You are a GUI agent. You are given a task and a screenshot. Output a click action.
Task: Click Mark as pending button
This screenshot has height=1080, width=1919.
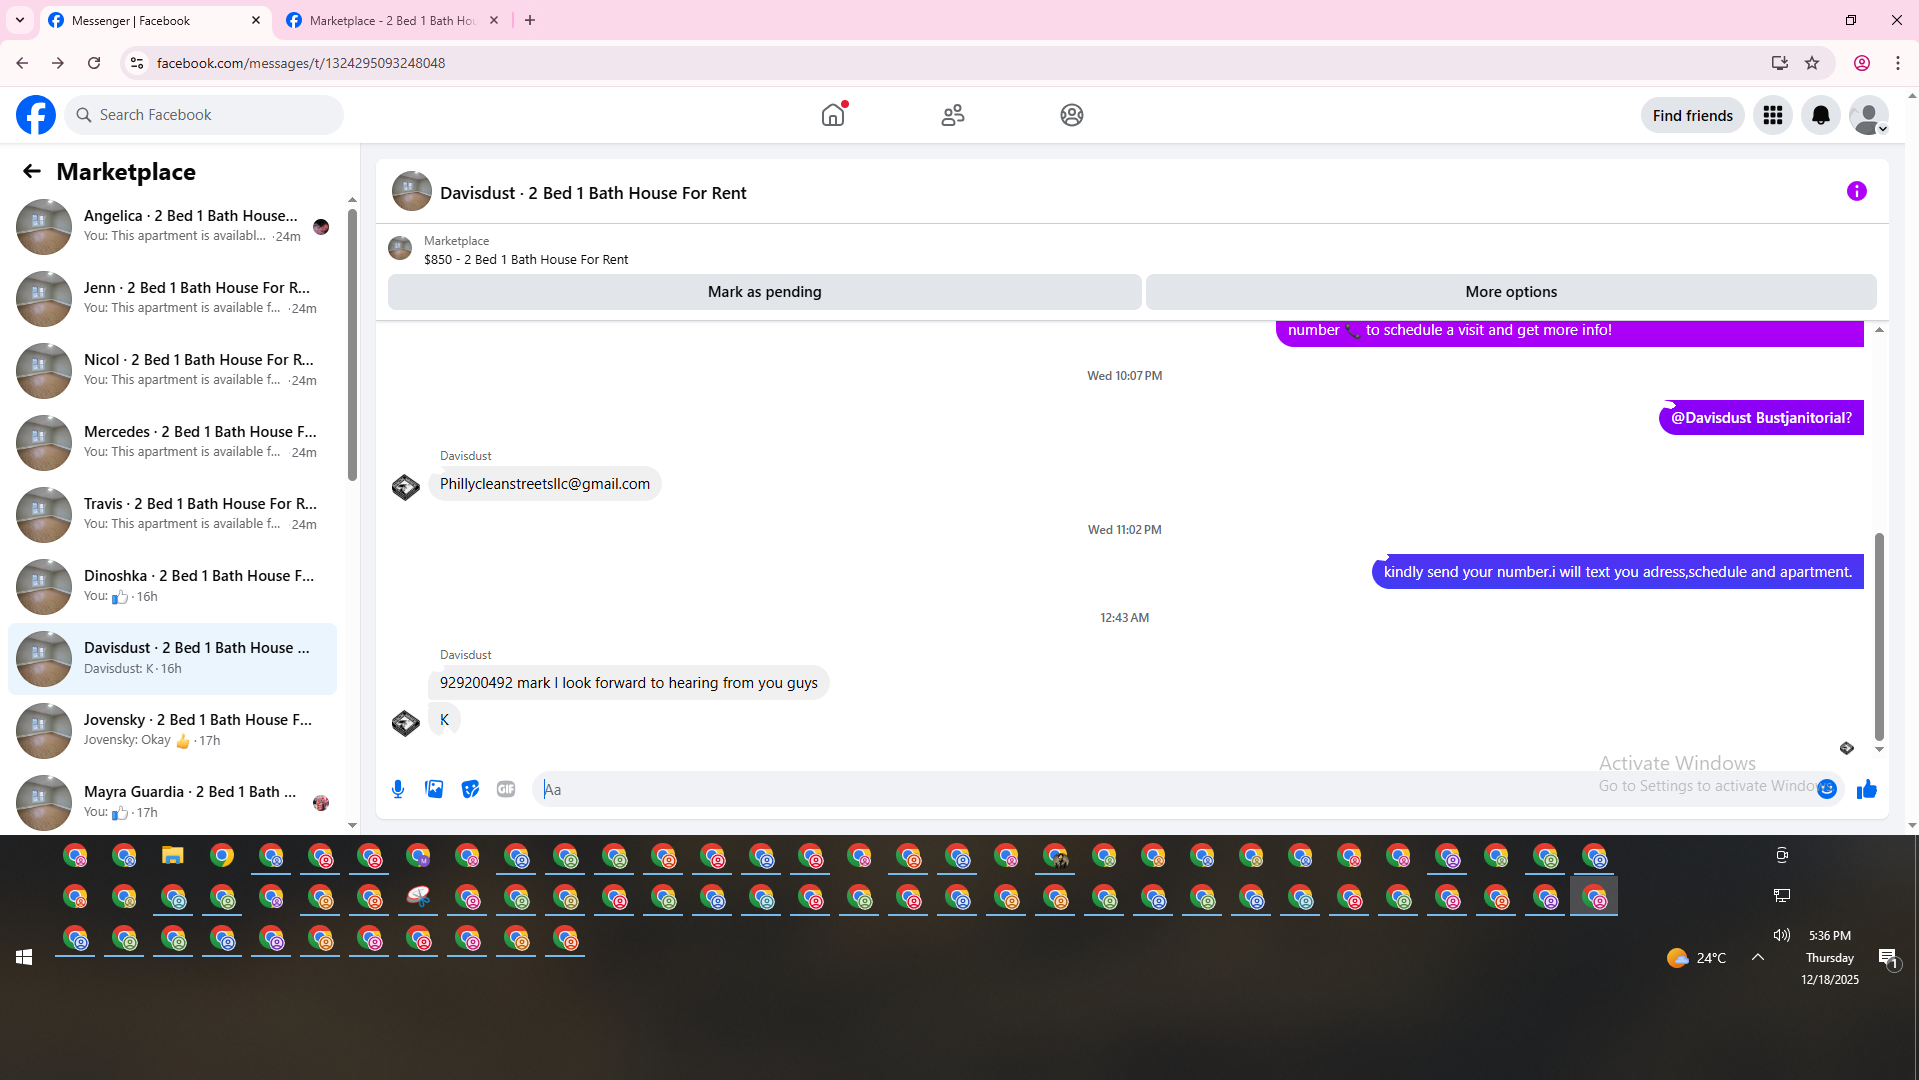[x=765, y=292]
